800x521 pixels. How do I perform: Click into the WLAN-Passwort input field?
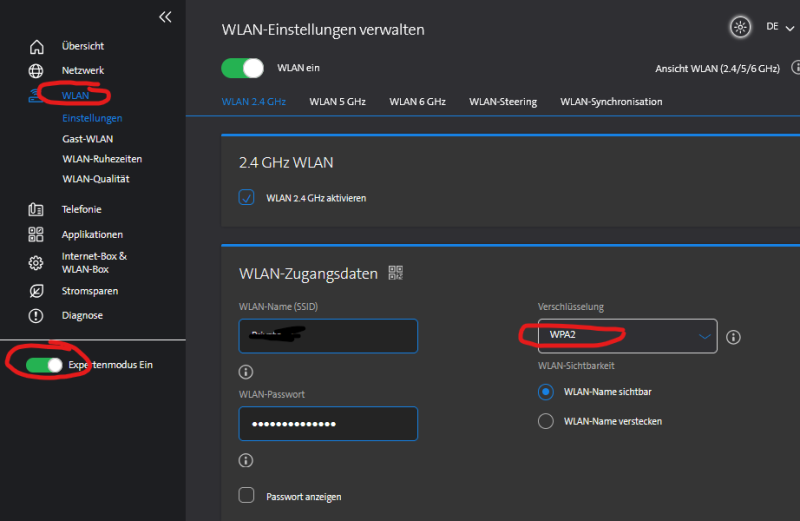click(328, 424)
